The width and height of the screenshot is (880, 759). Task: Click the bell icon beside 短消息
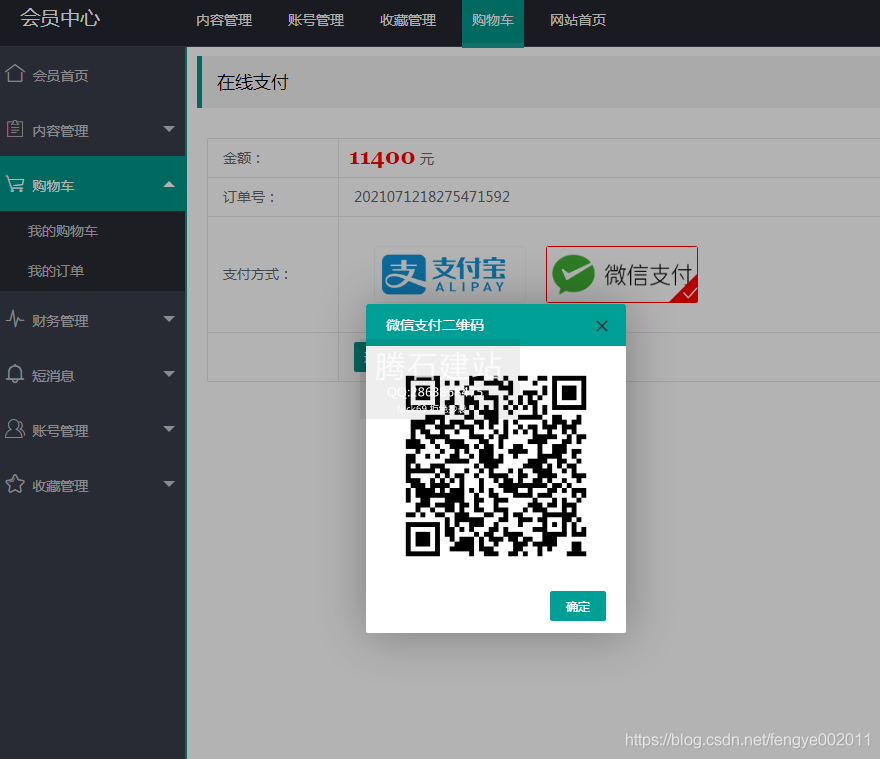15,374
